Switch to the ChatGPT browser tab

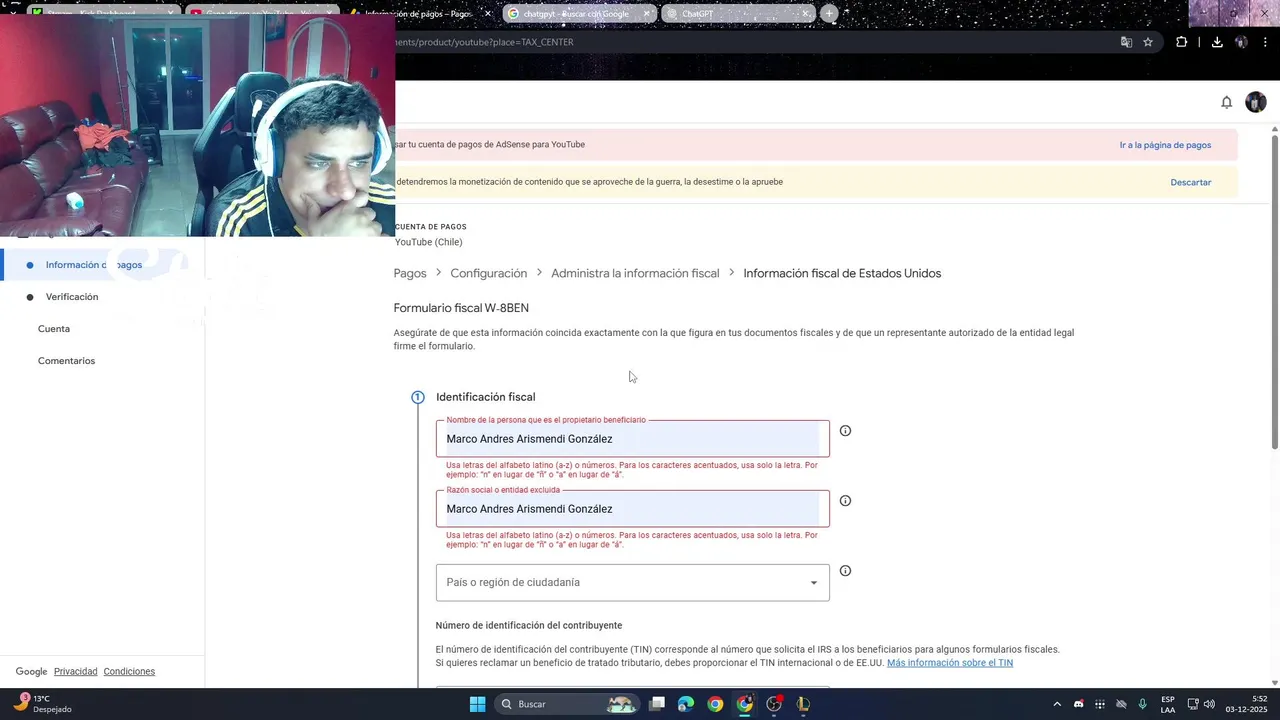736,14
